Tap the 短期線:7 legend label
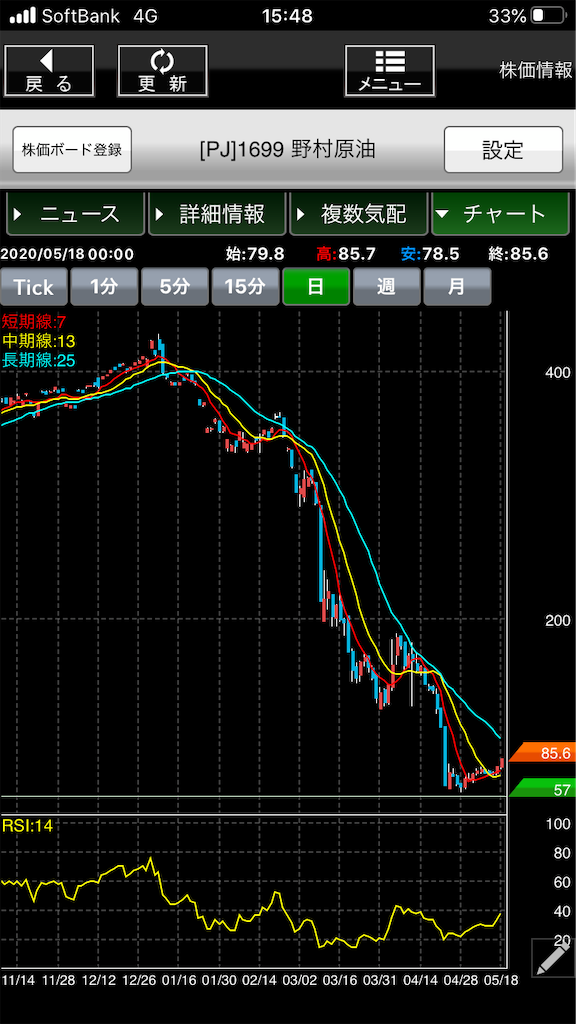 coord(35,321)
